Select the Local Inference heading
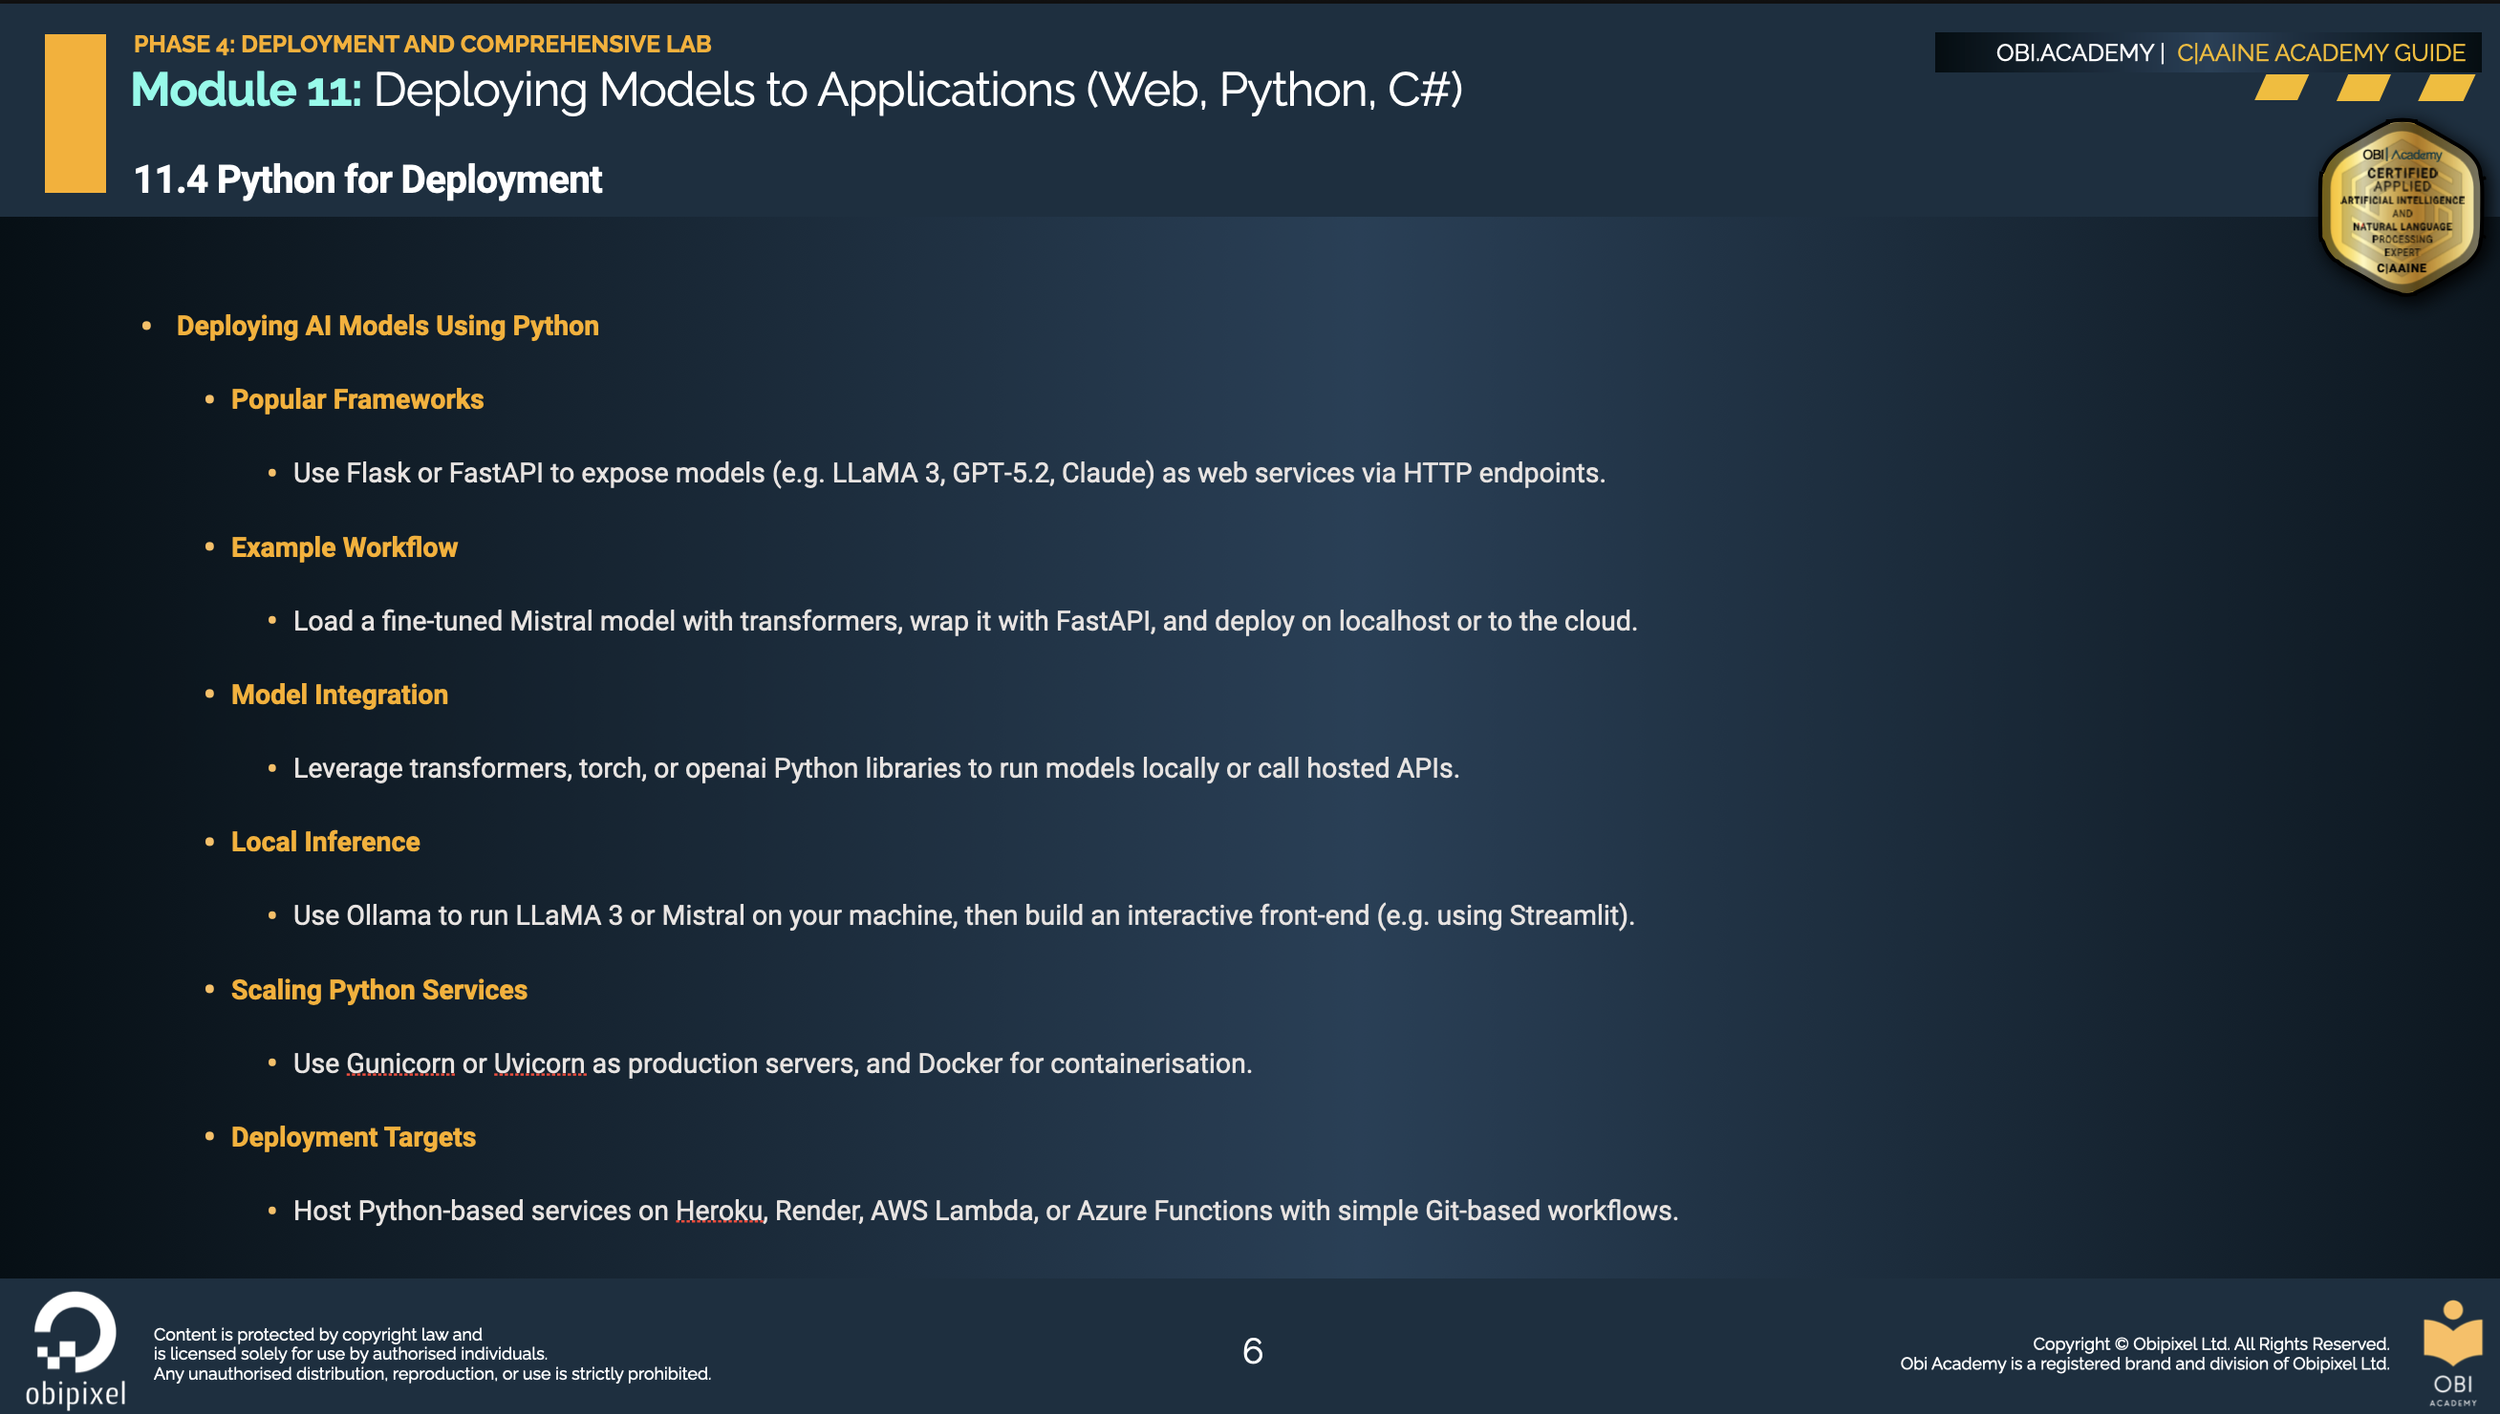Viewport: 2500px width, 1414px height. (x=325, y=842)
